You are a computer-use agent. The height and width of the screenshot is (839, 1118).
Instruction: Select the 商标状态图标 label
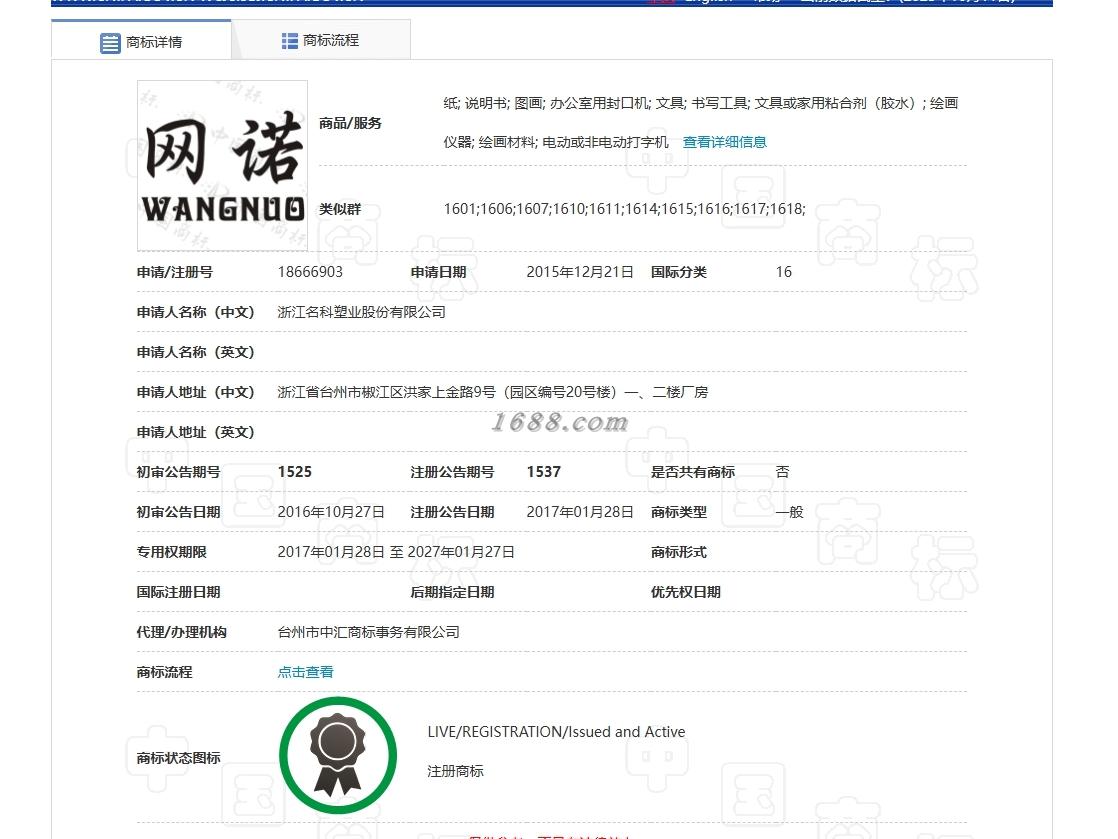pyautogui.click(x=178, y=758)
